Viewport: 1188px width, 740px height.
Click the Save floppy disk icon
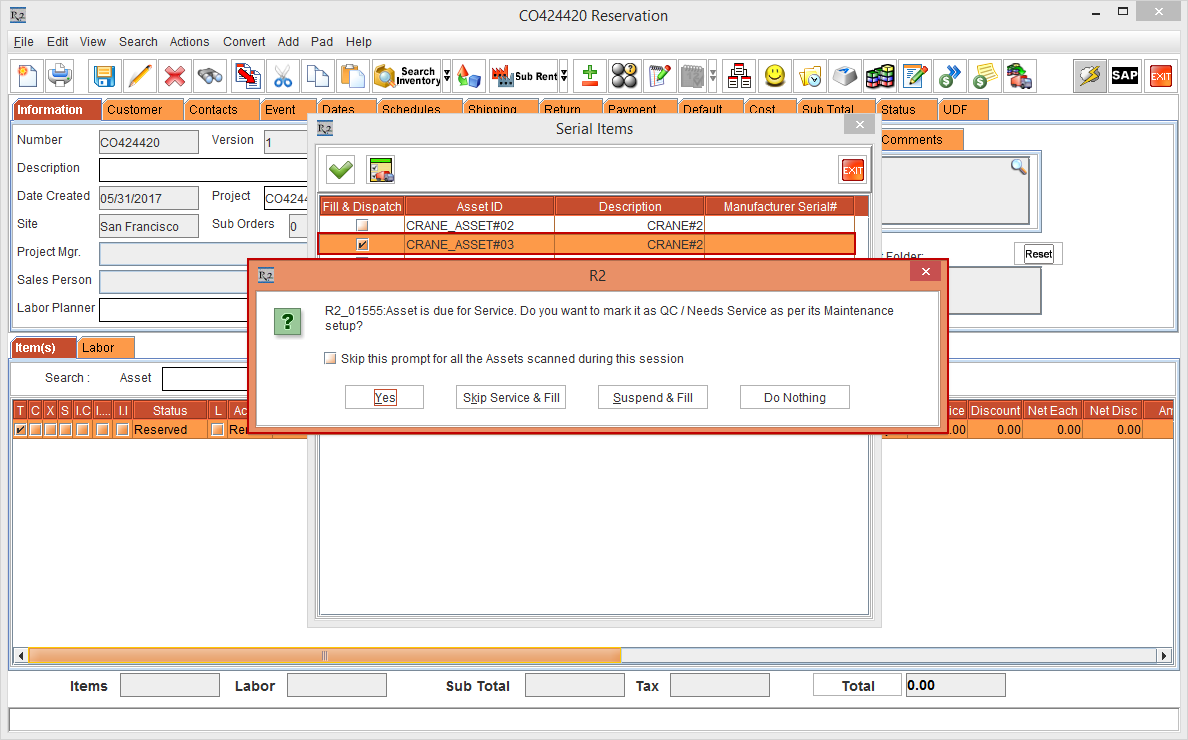[104, 76]
